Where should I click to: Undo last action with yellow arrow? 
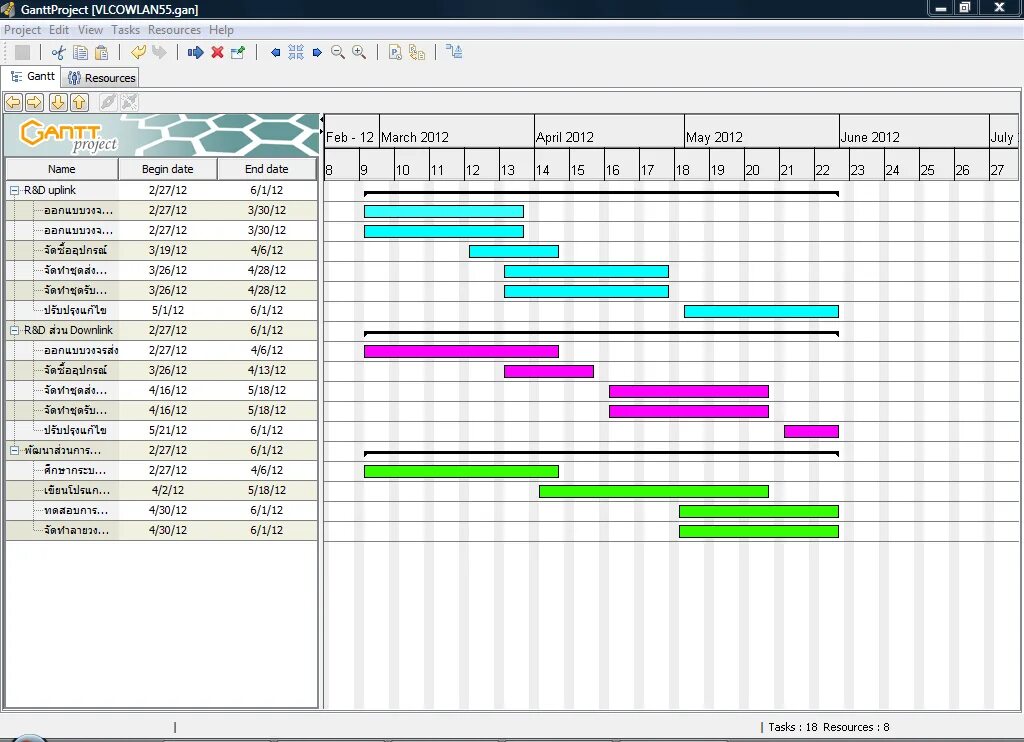click(138, 52)
